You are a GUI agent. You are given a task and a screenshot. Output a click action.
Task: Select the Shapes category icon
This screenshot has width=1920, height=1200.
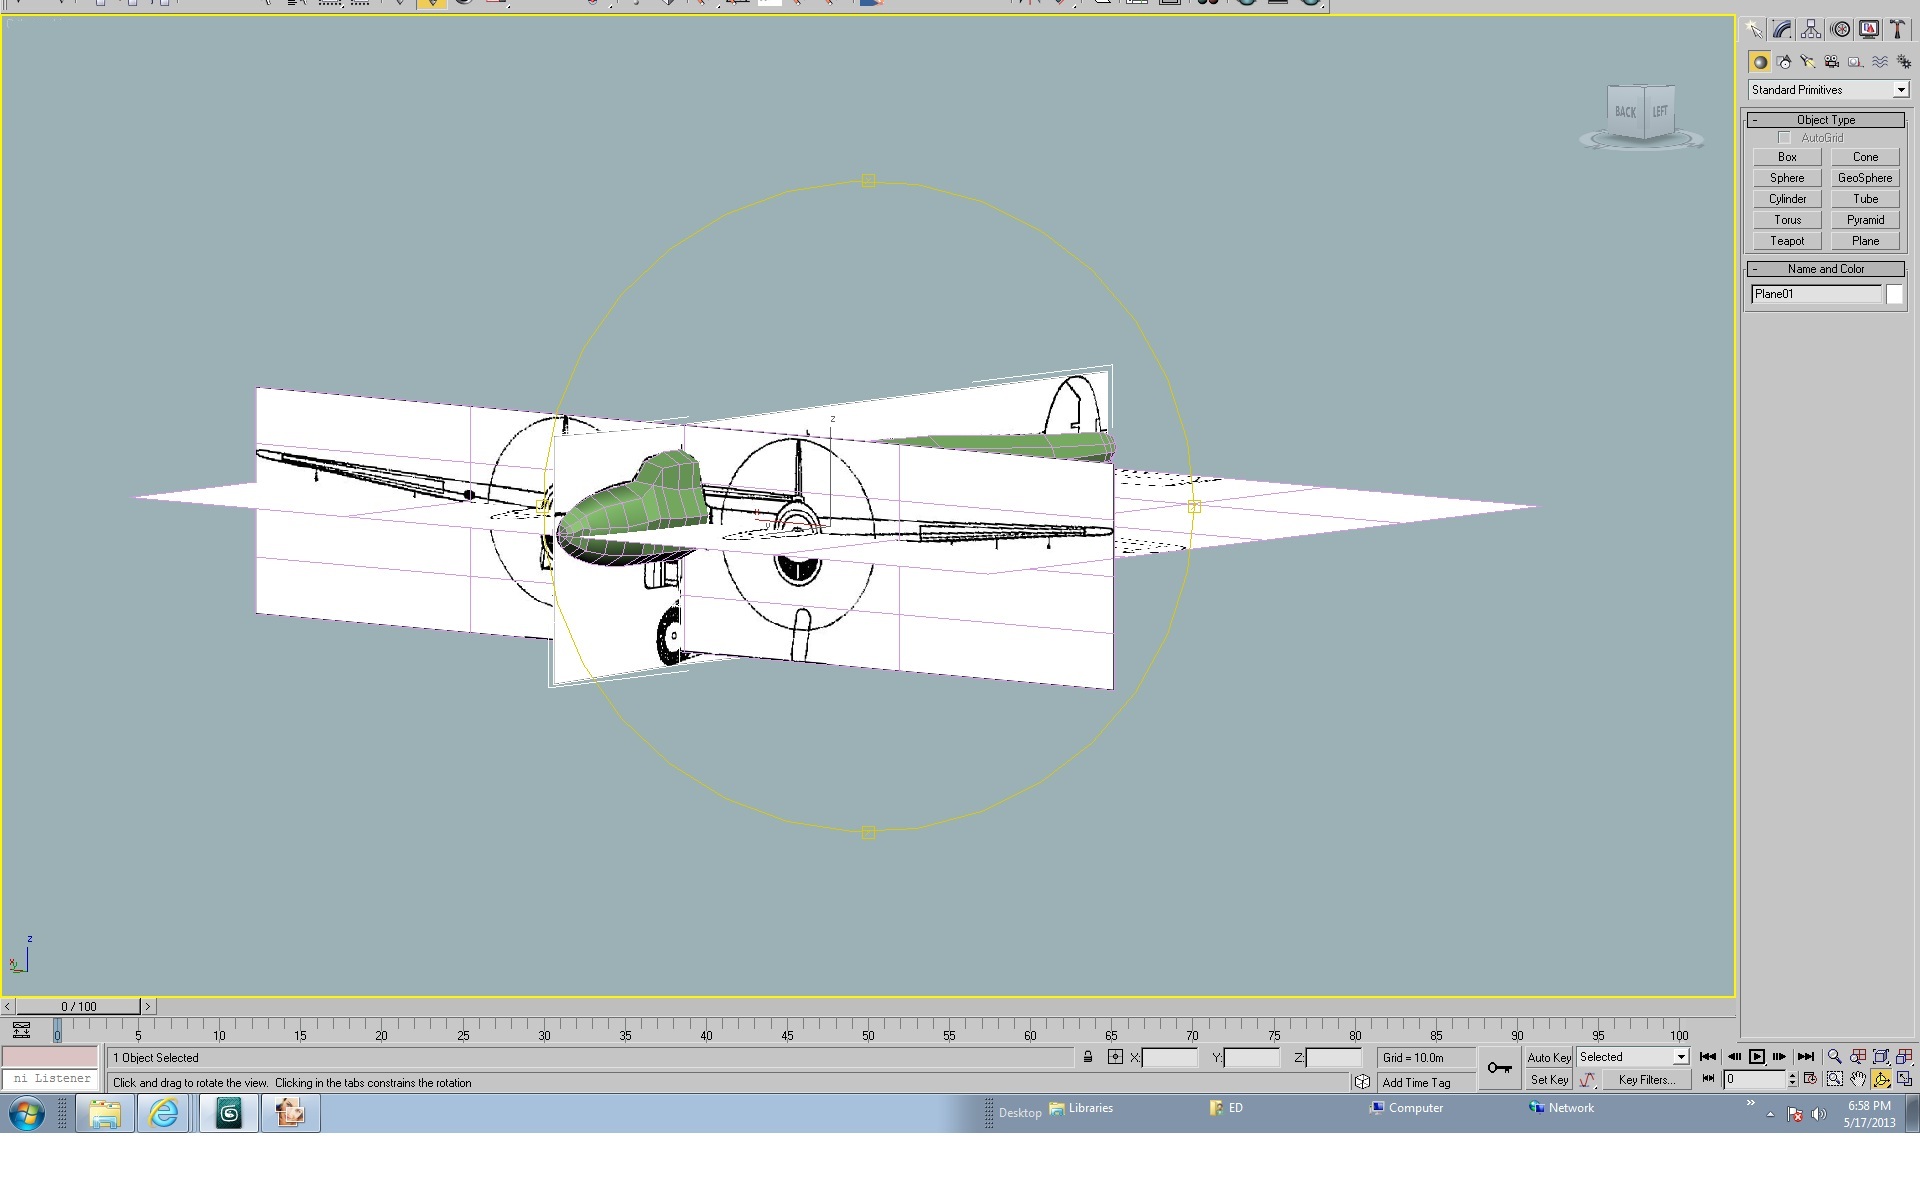(1784, 62)
